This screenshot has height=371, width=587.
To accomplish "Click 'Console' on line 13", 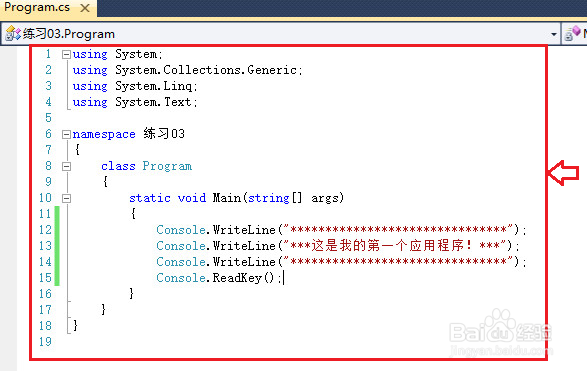I will coord(181,246).
